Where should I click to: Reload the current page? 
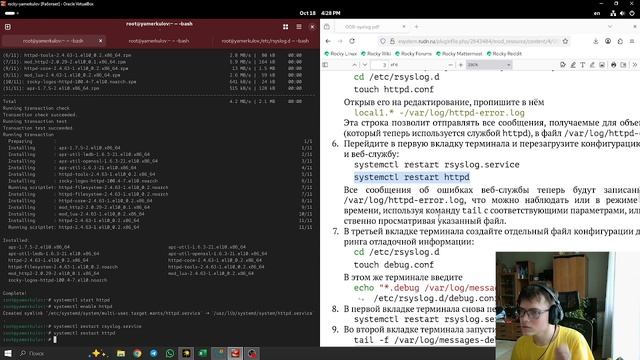pos(352,41)
